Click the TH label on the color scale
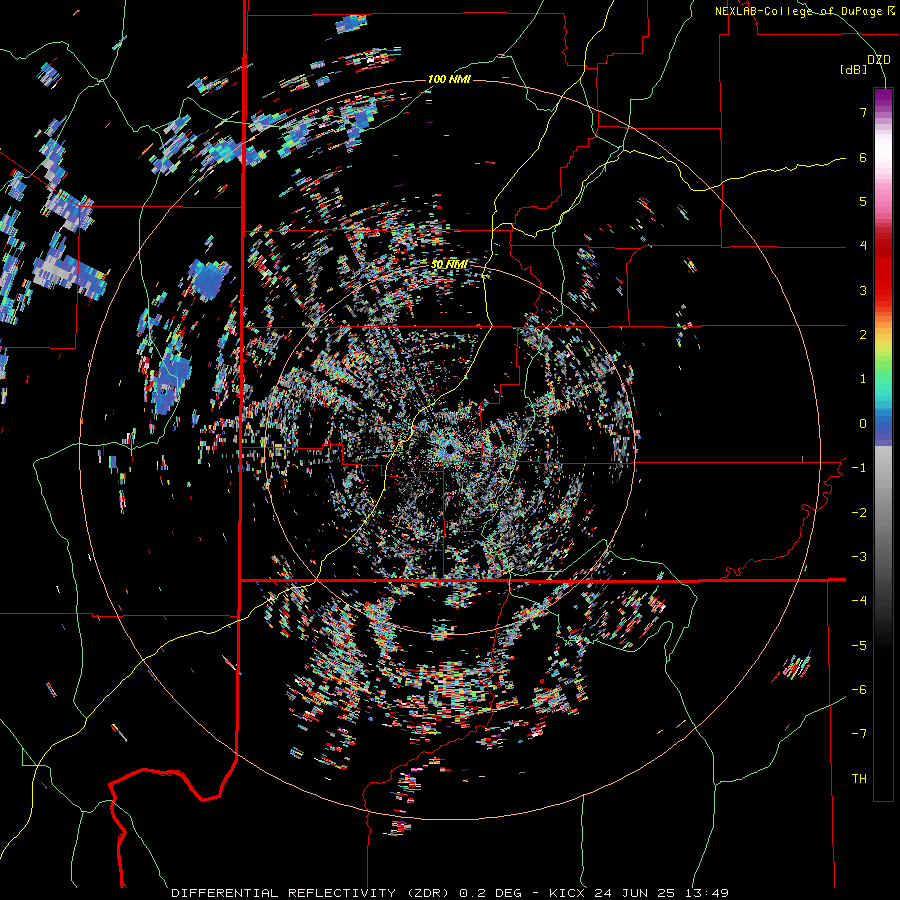The height and width of the screenshot is (900, 900). (859, 779)
